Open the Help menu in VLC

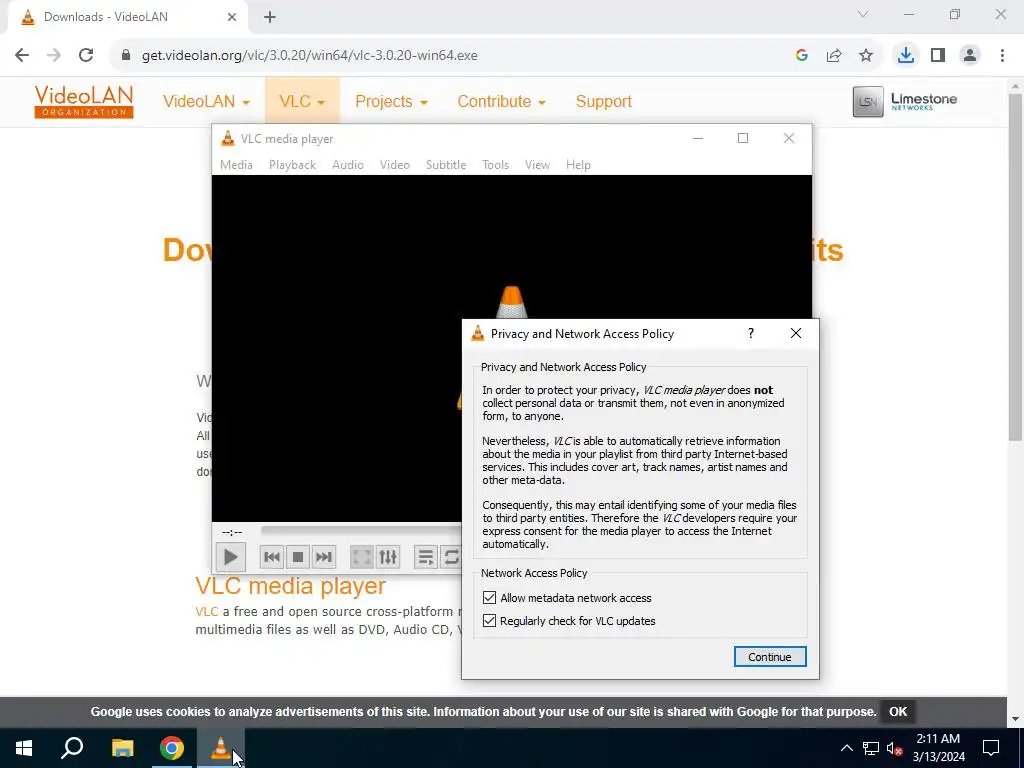(x=578, y=165)
